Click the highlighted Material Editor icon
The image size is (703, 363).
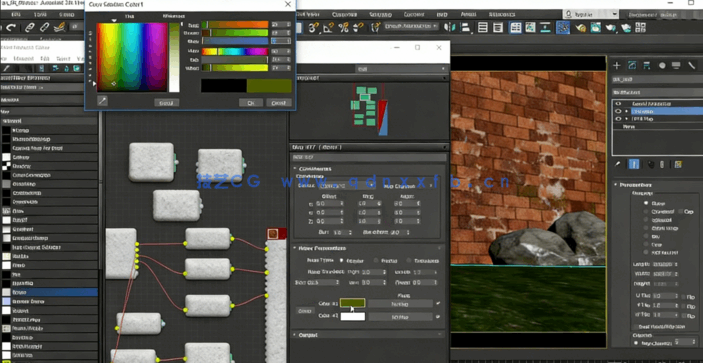tap(563, 28)
